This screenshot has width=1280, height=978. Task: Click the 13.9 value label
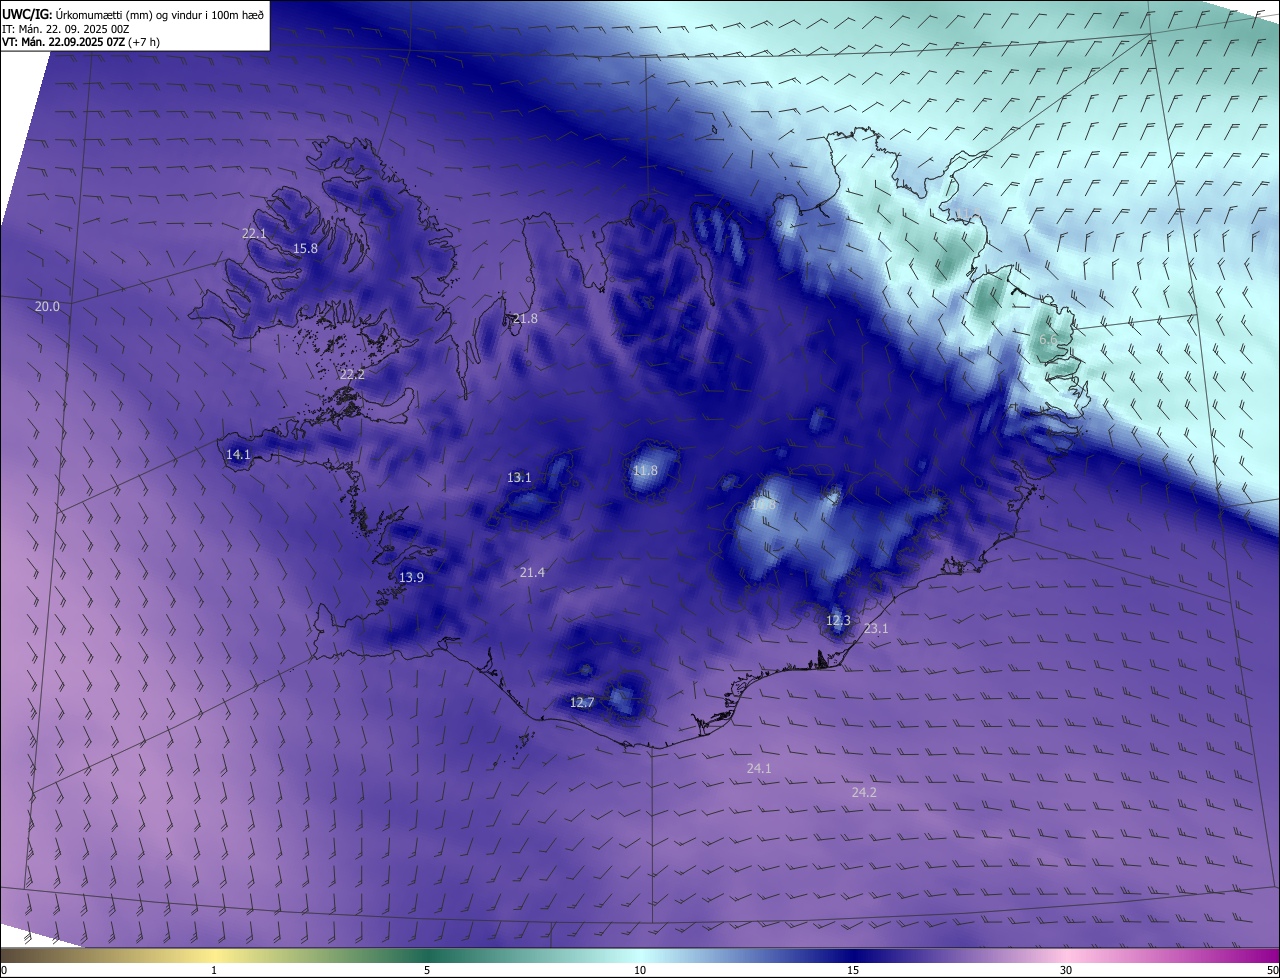[411, 578]
